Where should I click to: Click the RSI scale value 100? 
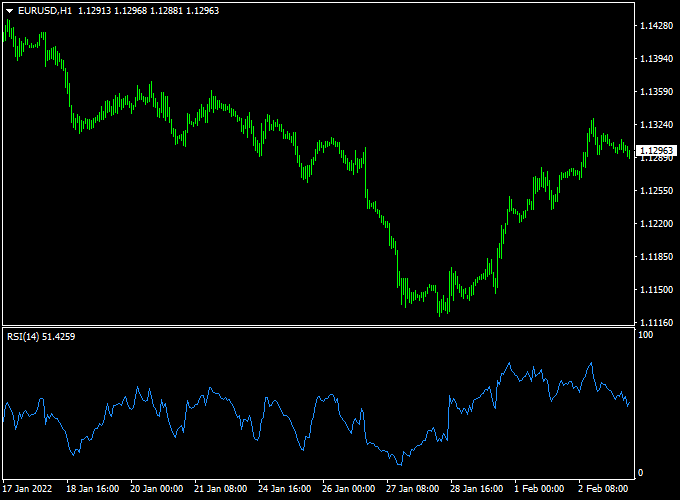pos(645,334)
